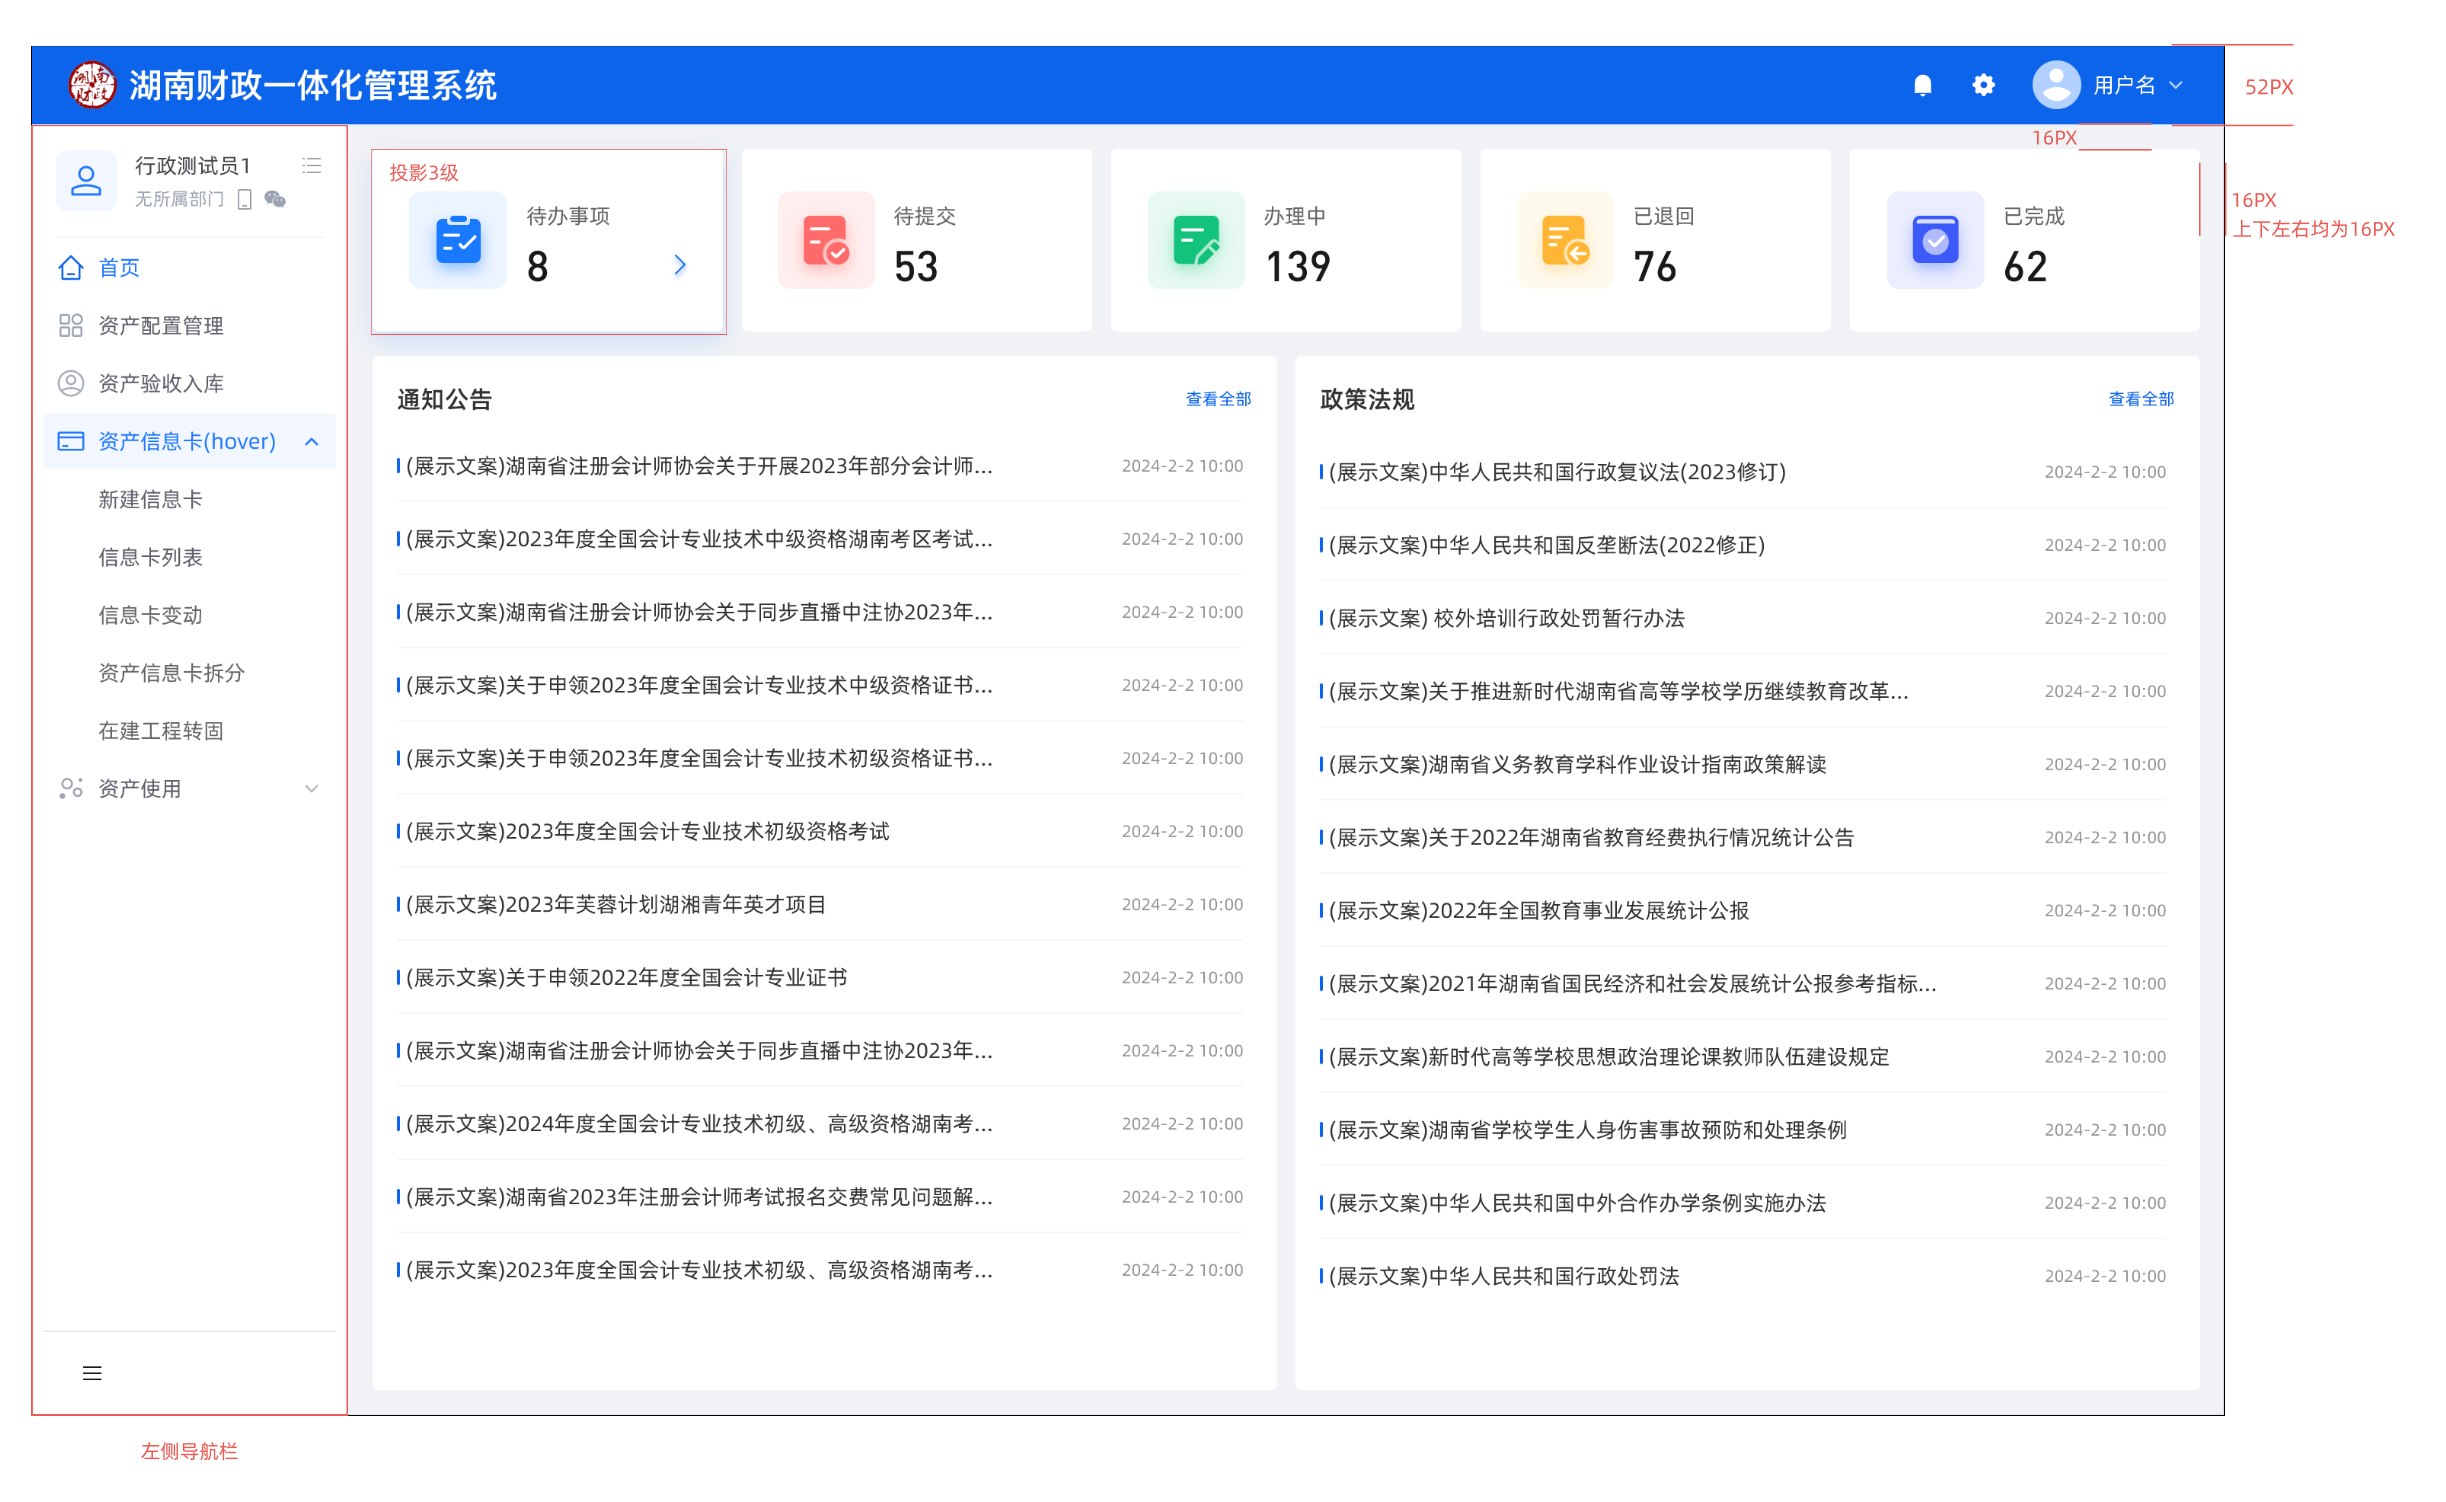This screenshot has width=2446, height=1502.
Task: Click 查看全部 in 政策法规 panel
Action: 2141,399
